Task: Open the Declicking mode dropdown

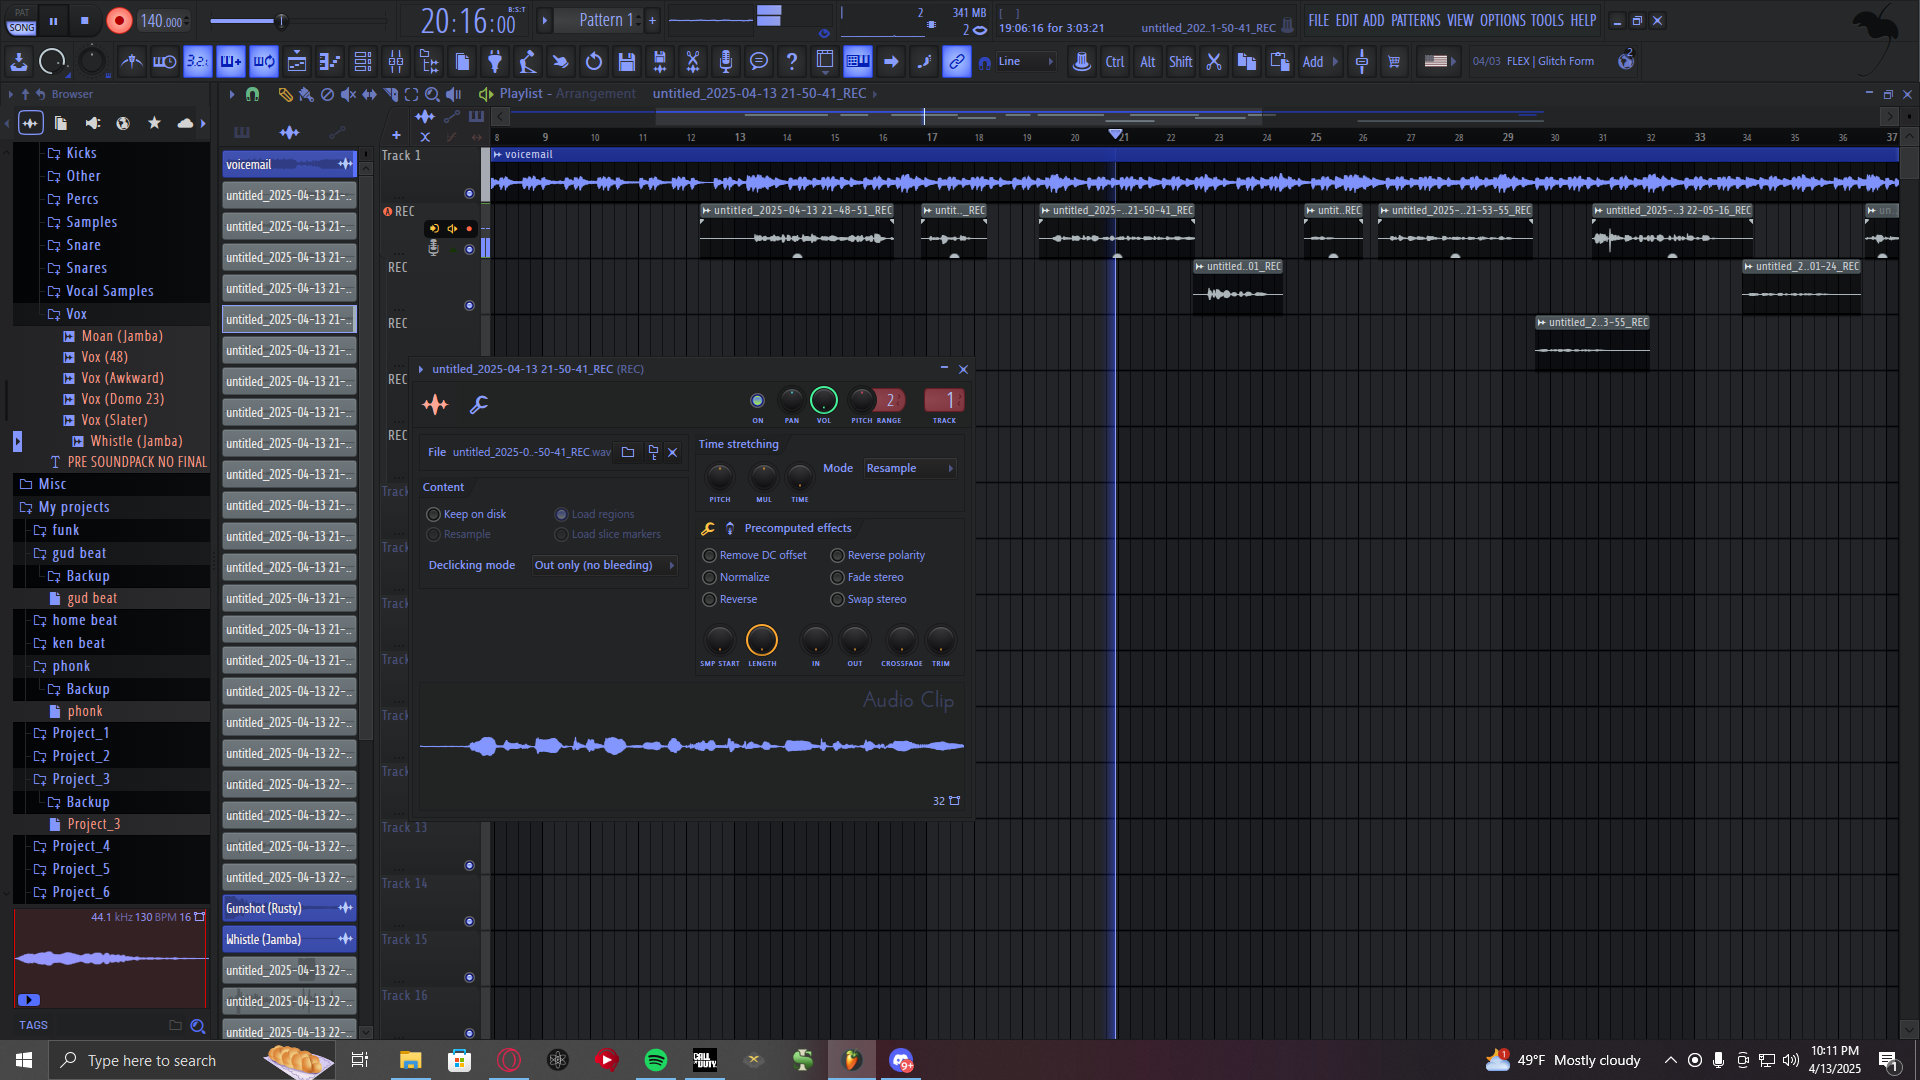Action: 604,565
